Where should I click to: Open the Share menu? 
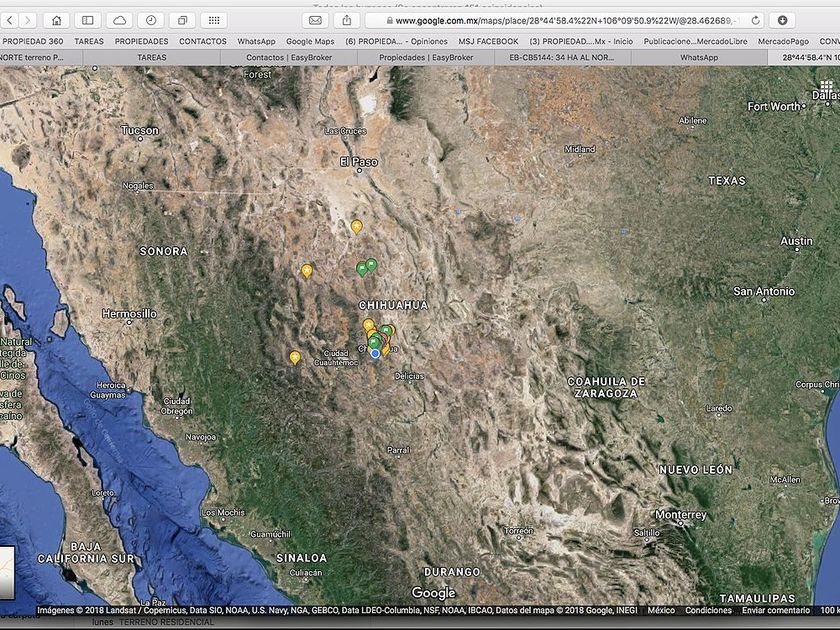346,20
